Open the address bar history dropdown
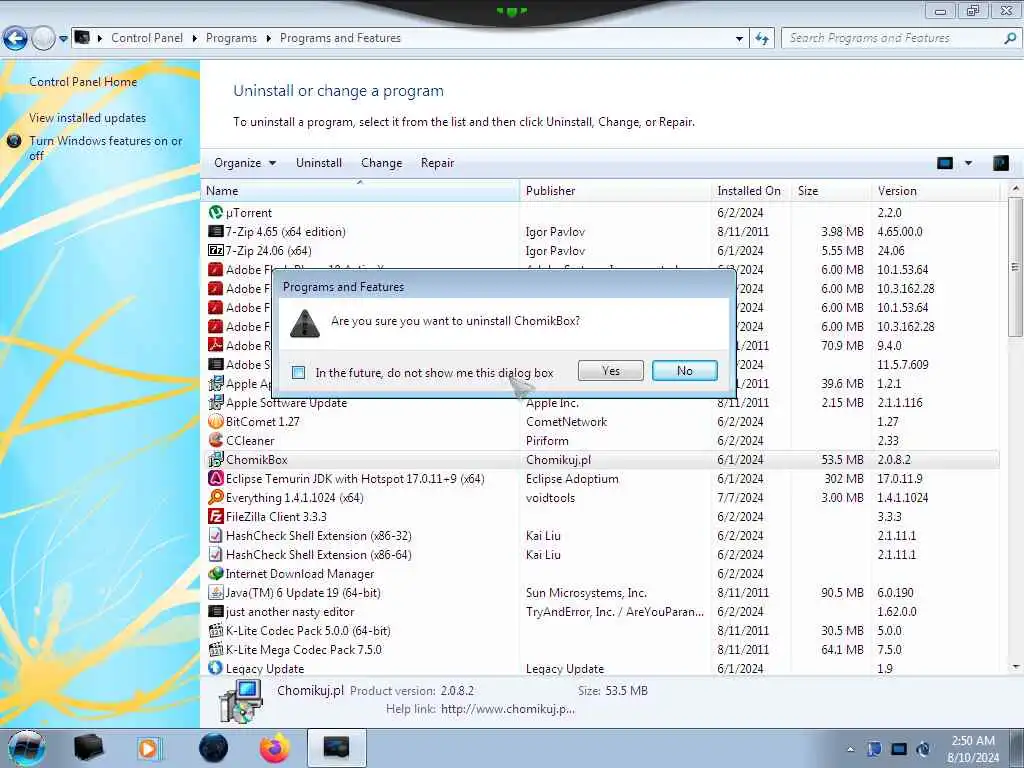Screen dimensions: 1024x768 pyautogui.click(x=739, y=39)
